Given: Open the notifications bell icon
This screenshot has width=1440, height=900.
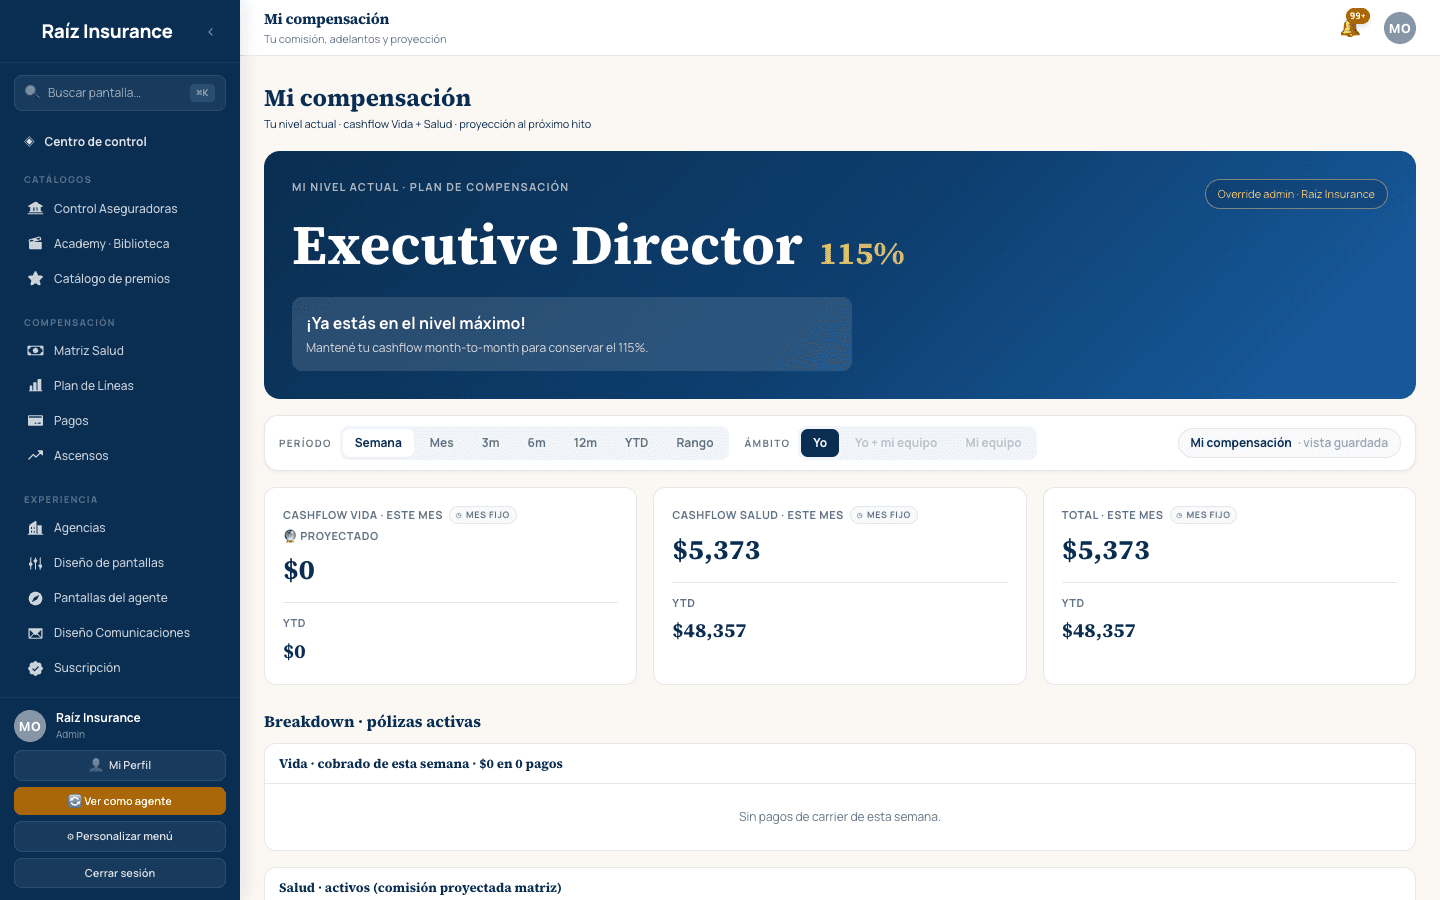Looking at the screenshot, I should [1351, 28].
